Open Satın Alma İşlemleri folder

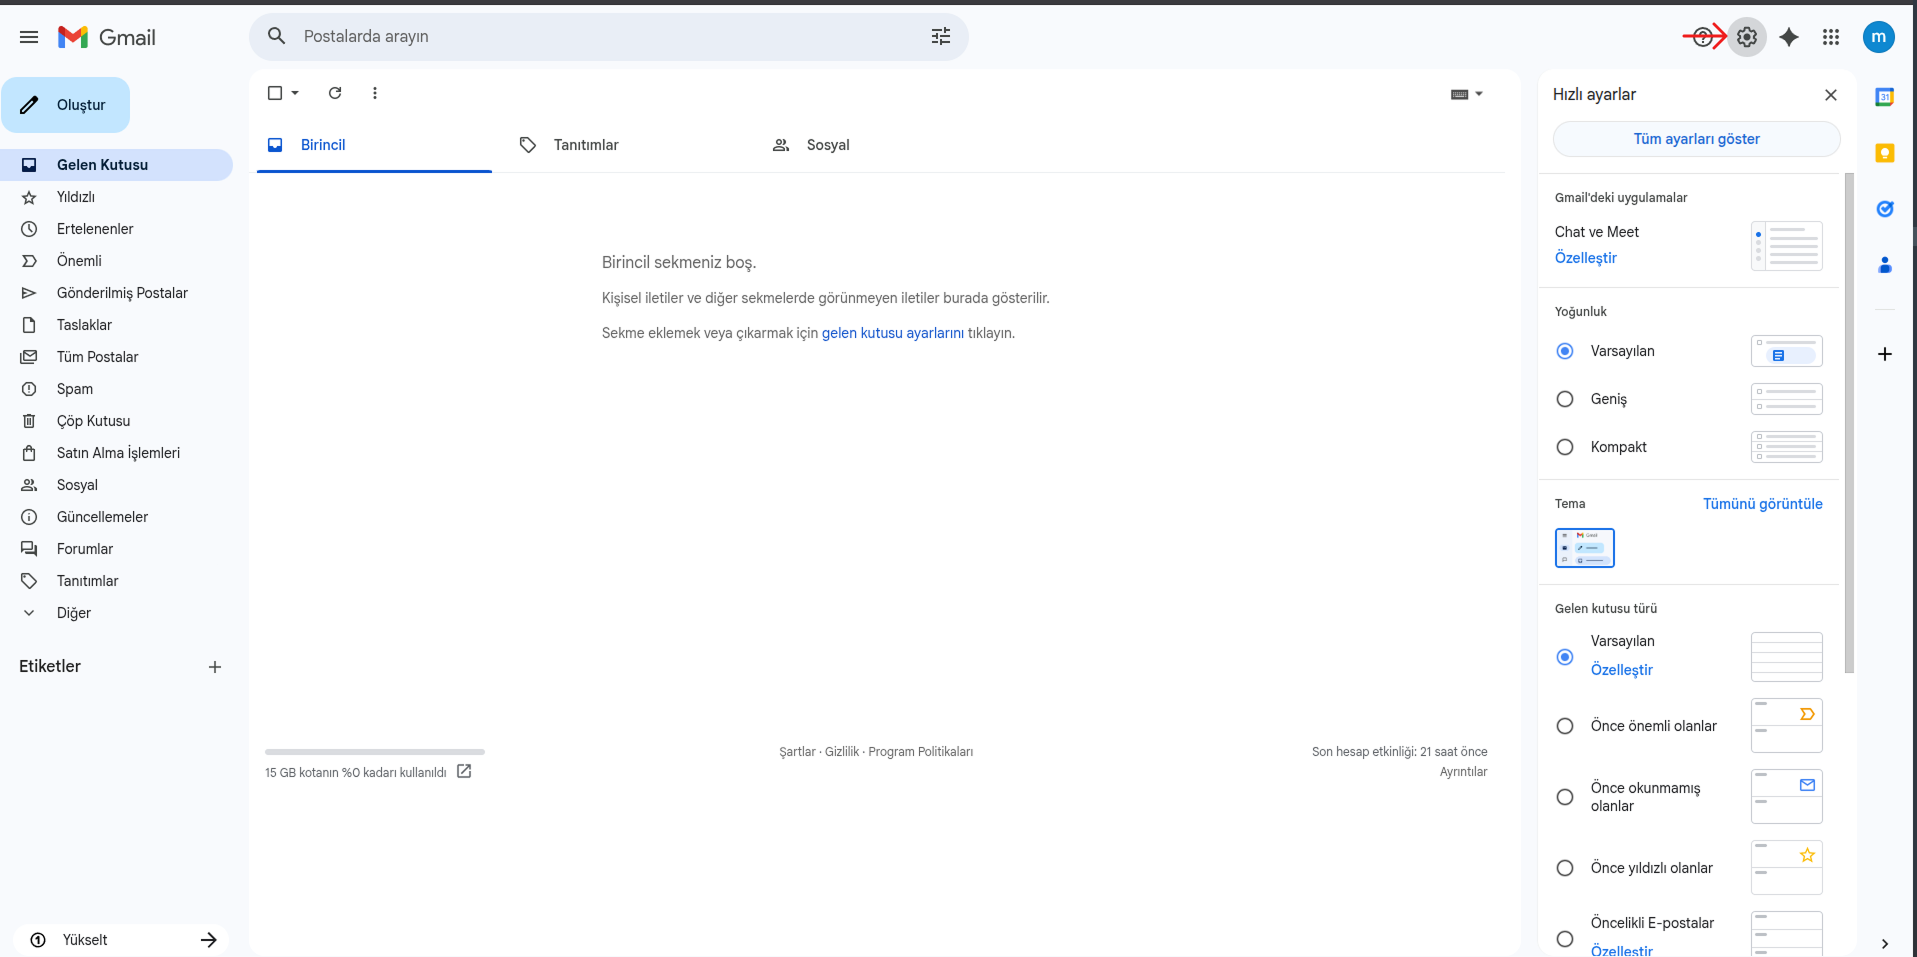point(116,453)
